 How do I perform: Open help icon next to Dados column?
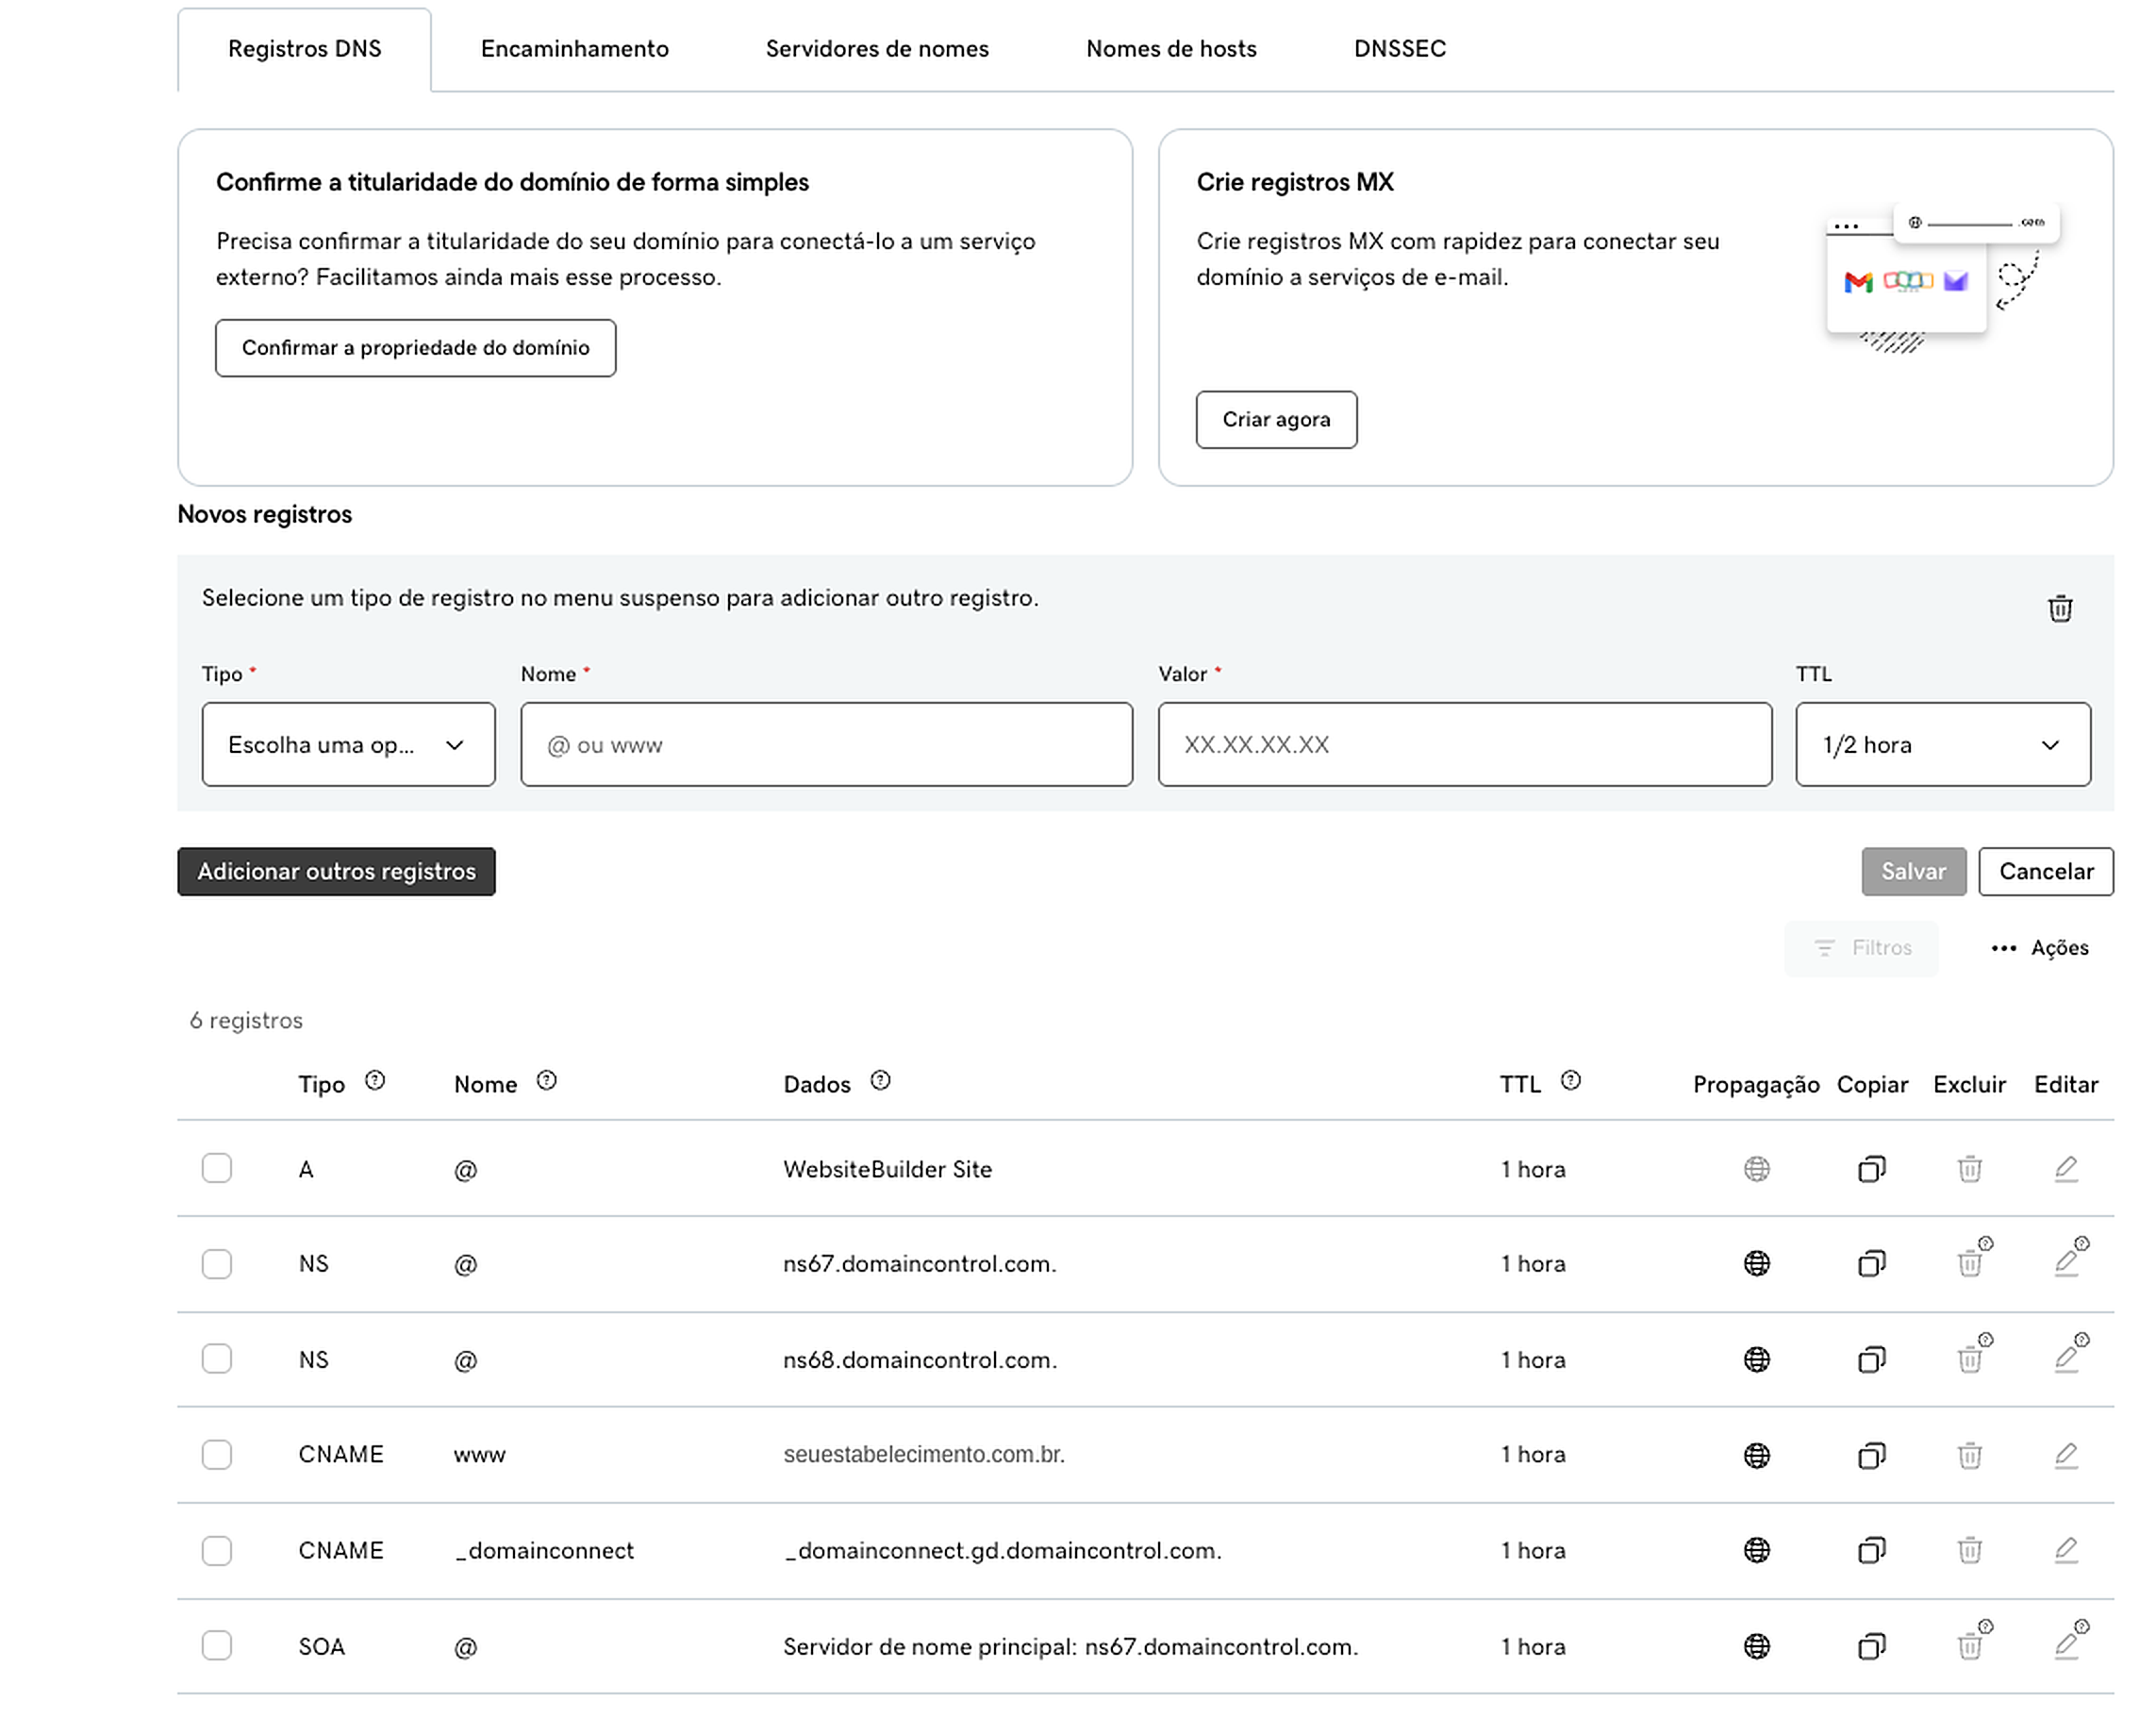click(879, 1081)
